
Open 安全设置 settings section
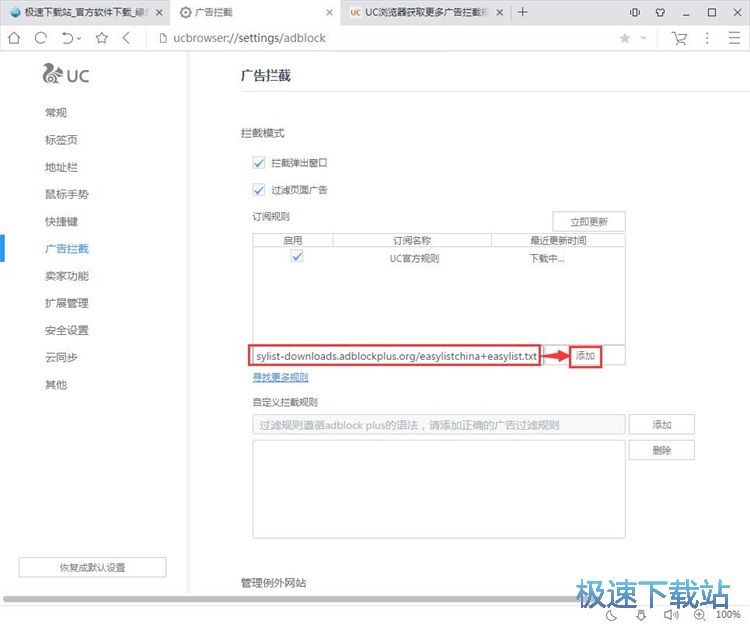point(66,330)
